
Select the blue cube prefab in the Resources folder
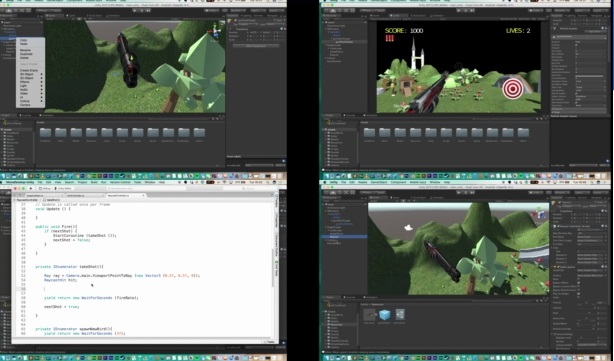pos(385,314)
